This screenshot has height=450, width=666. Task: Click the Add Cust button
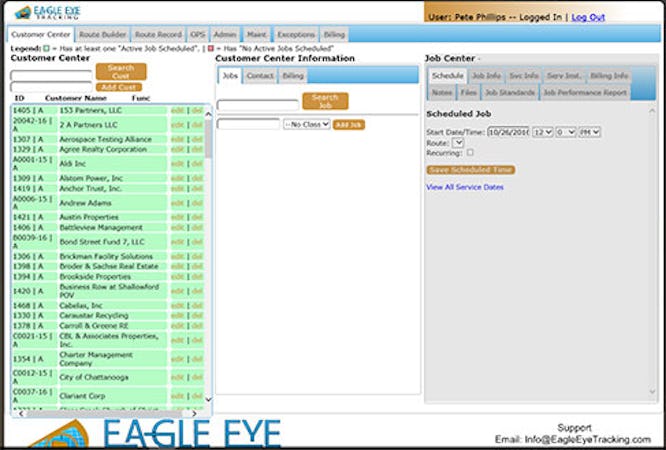point(119,87)
